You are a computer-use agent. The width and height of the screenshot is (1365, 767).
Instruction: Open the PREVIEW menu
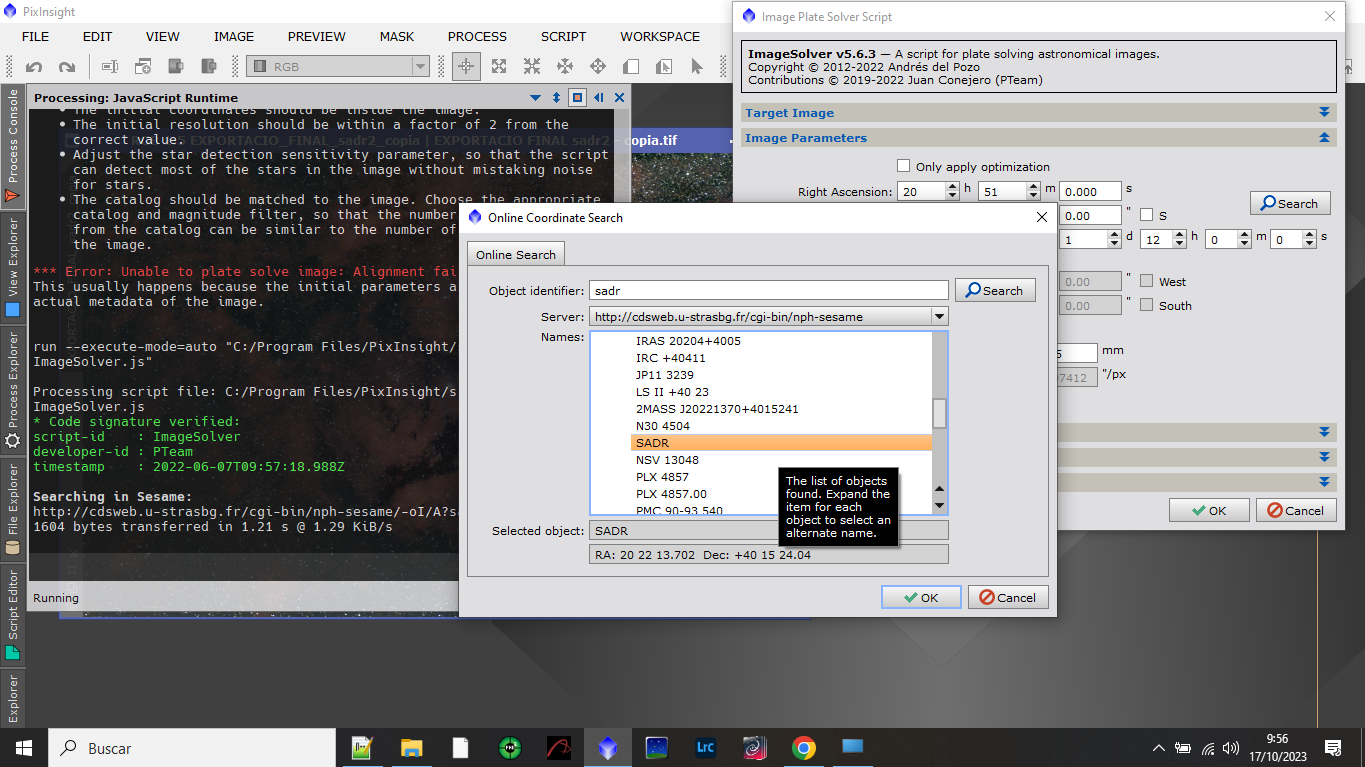click(317, 36)
